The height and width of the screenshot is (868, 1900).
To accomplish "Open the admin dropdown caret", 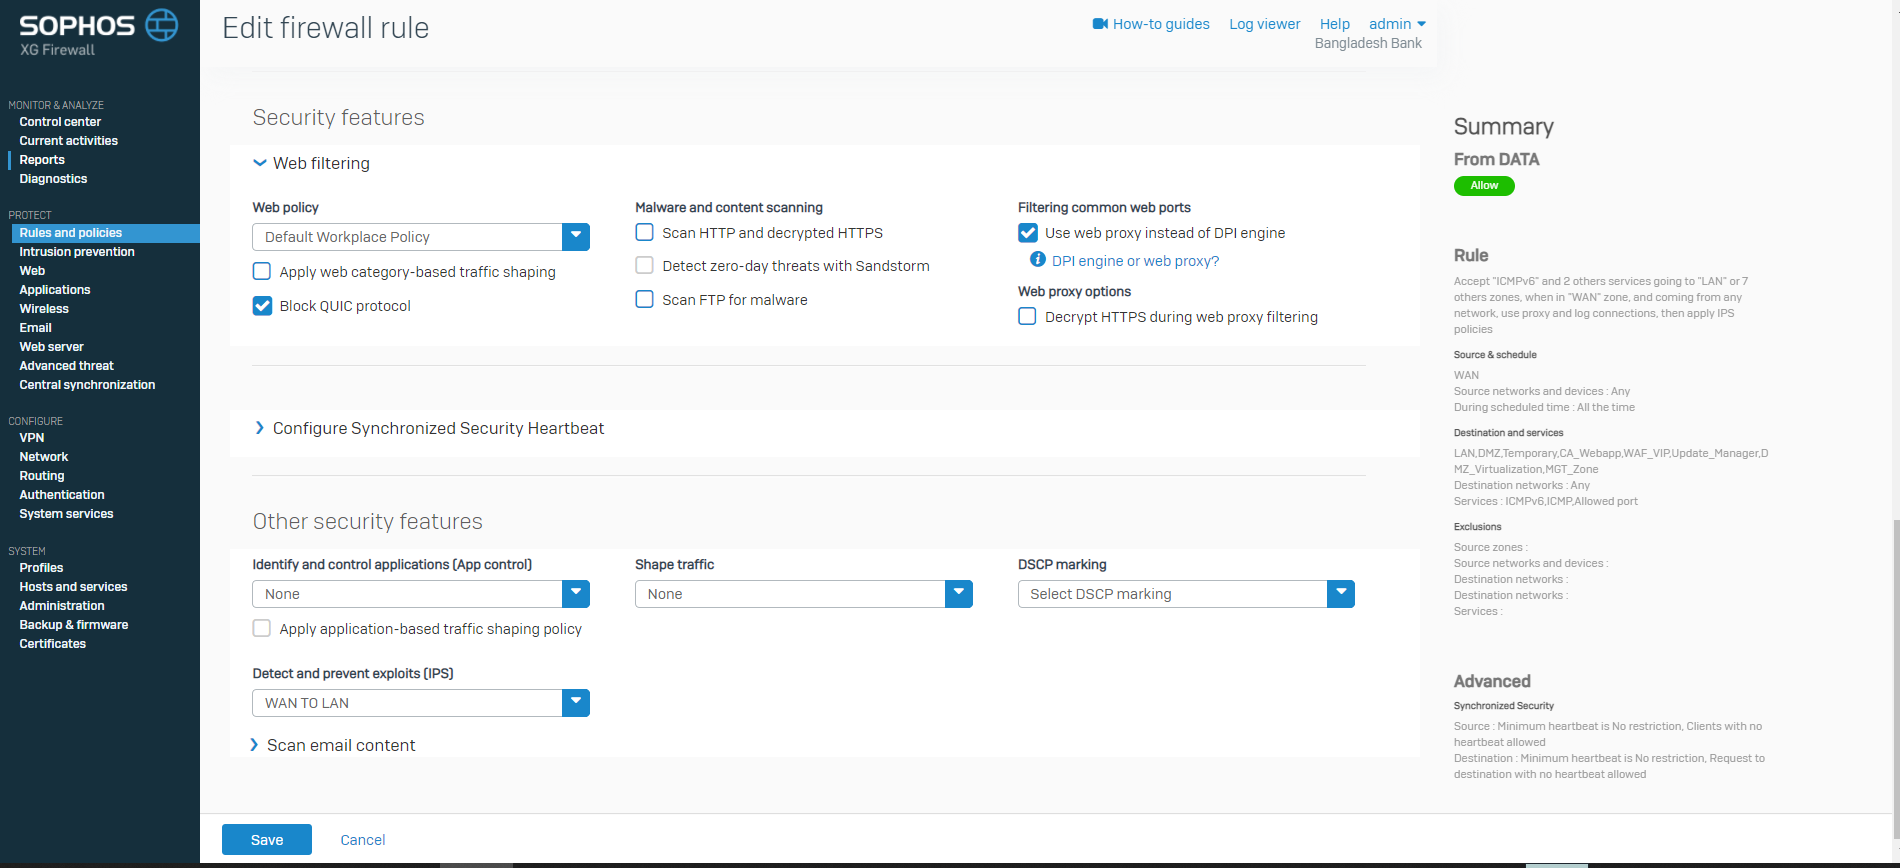I will click(x=1422, y=24).
